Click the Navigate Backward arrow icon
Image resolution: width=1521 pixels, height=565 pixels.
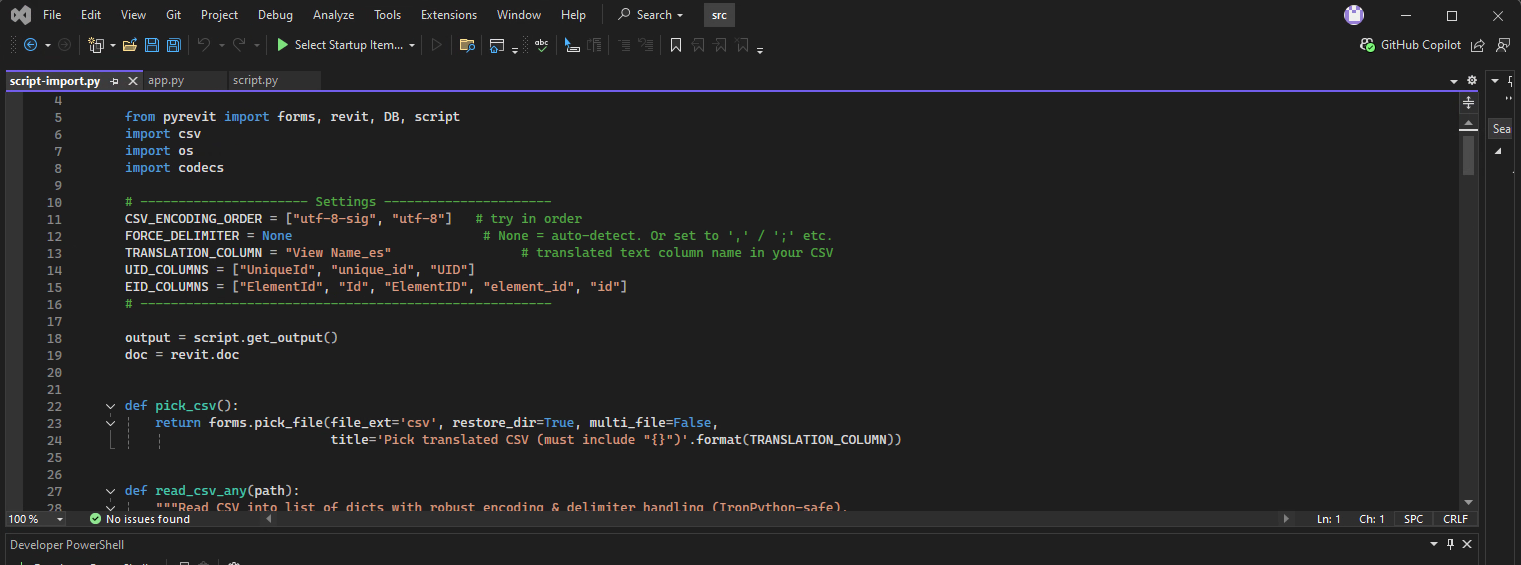(x=30, y=45)
